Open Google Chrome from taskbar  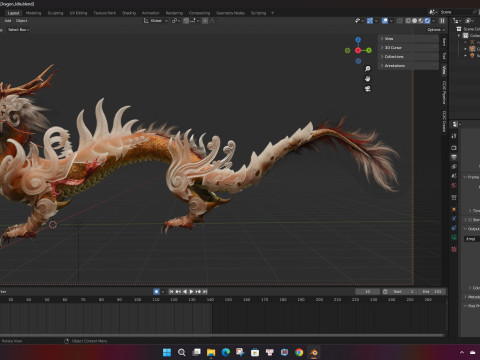point(299,352)
